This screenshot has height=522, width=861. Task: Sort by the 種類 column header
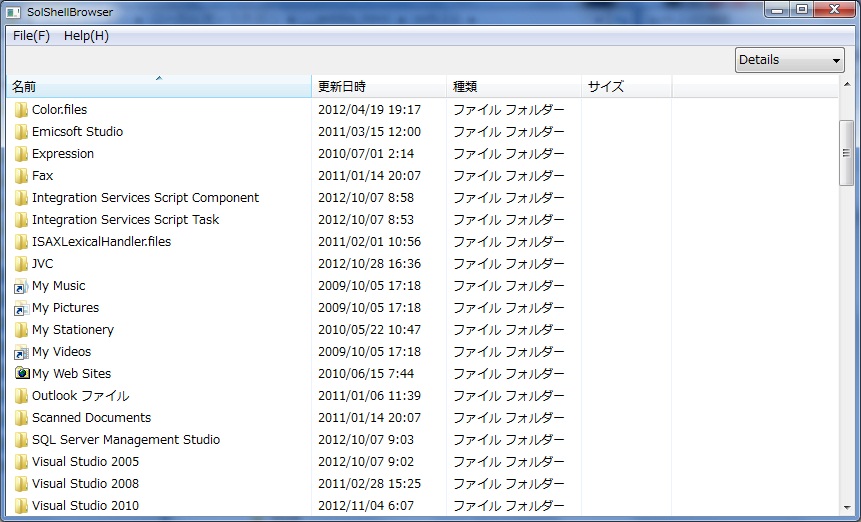514,86
